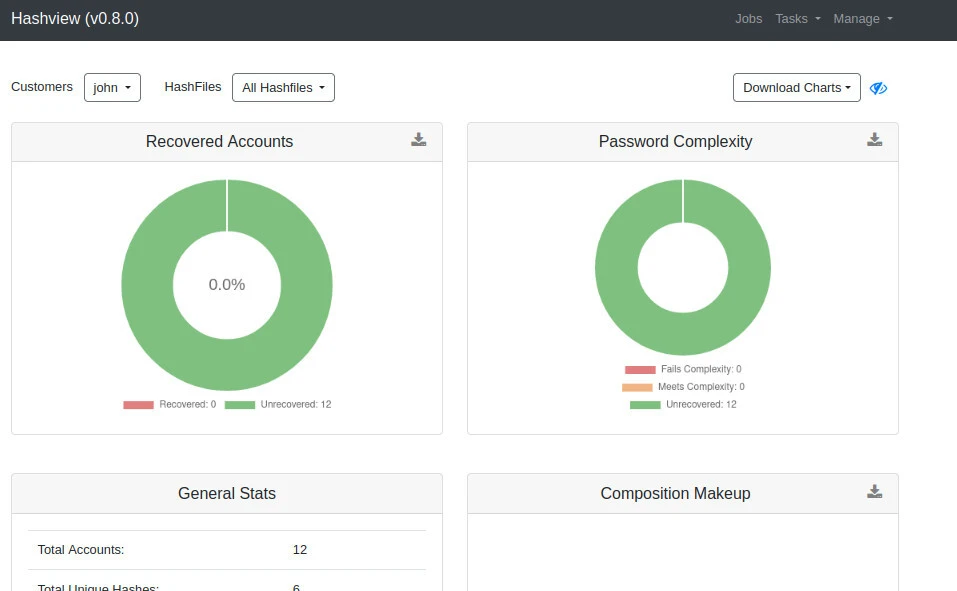The height and width of the screenshot is (591, 957).
Task: Click the Hashview (v0.8.0) brand link
Action: 75,19
